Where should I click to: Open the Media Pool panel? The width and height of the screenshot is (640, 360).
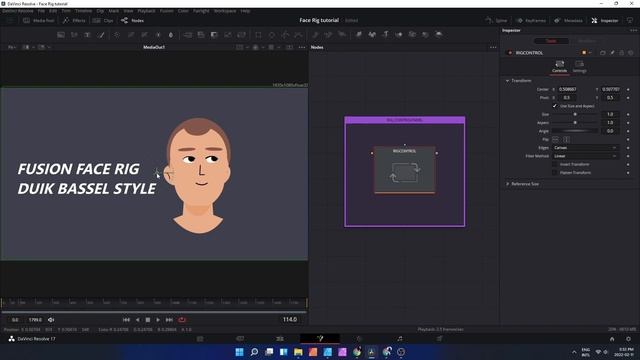pyautogui.click(x=38, y=20)
